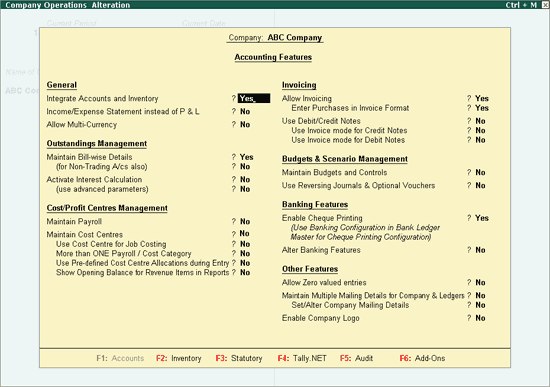This screenshot has height=387, width=550.
Task: Open F5 Audit features
Action: (x=356, y=358)
